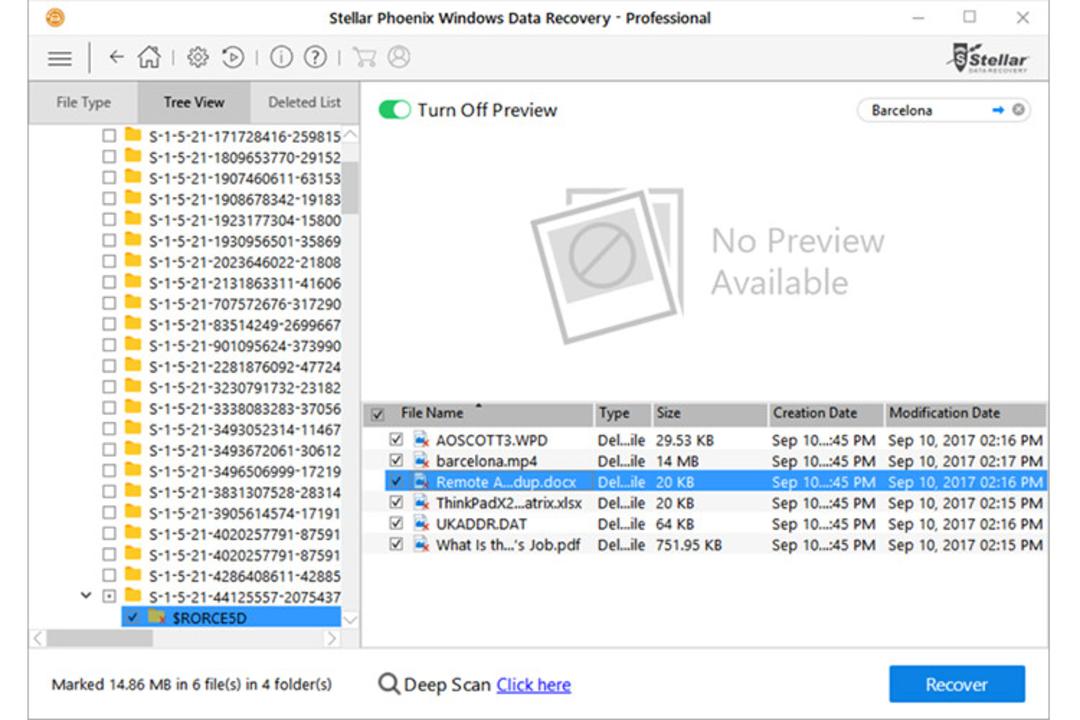Click tree horizontal scrollbar left arrow

coord(39,639)
